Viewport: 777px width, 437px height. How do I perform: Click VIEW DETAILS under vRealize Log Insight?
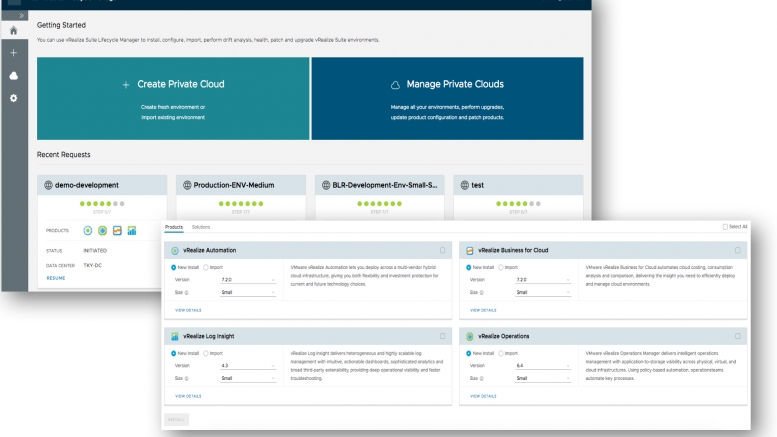[188, 396]
